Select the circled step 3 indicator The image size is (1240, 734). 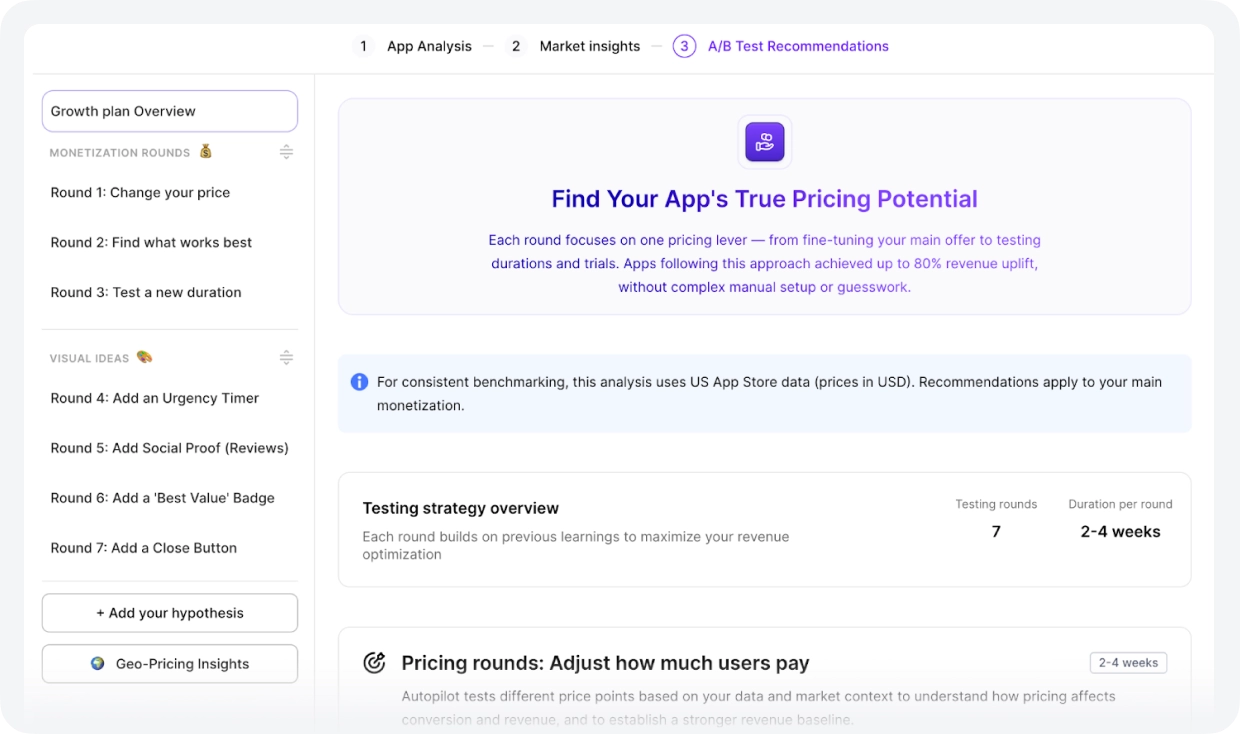tap(684, 46)
